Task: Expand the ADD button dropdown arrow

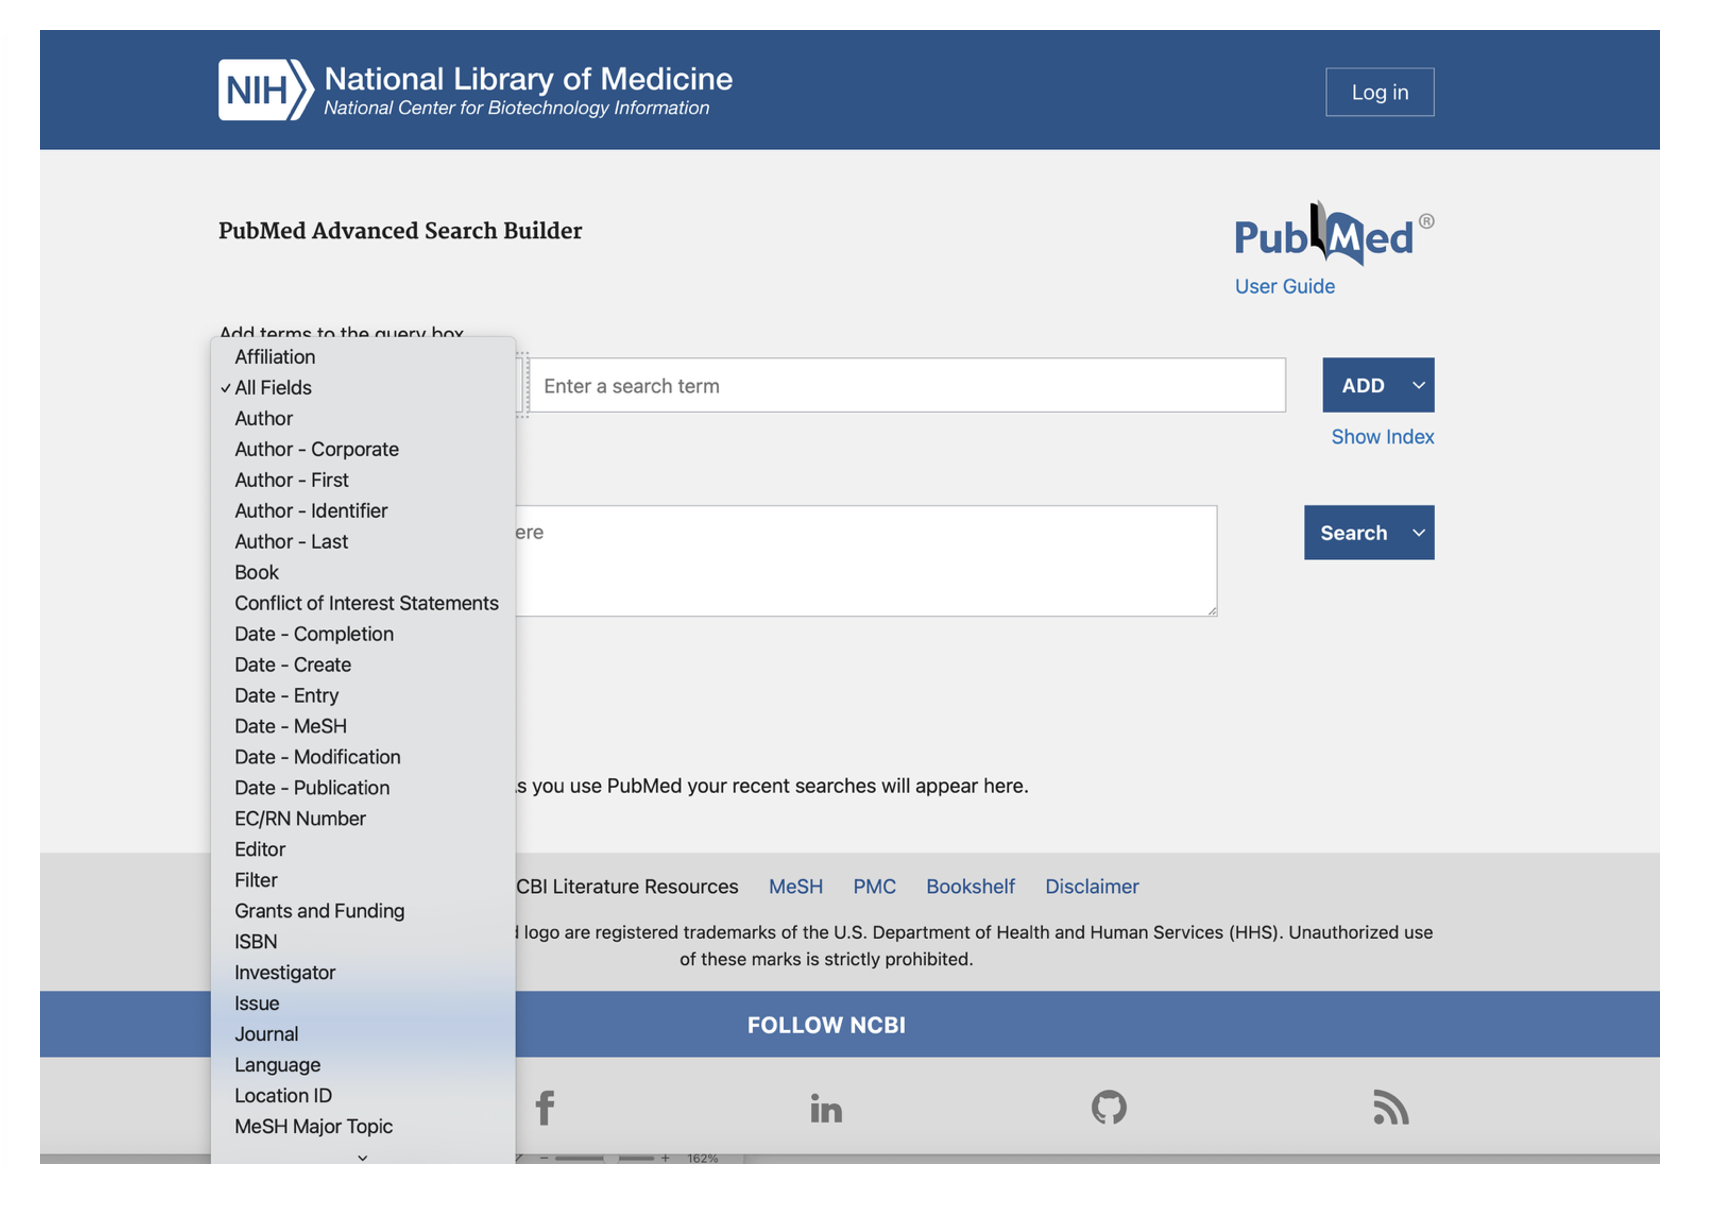Action: point(1418,386)
